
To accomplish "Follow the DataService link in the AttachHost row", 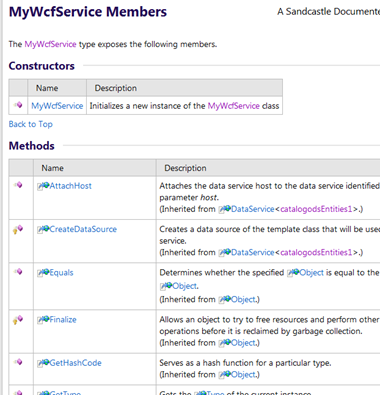I will (252, 209).
